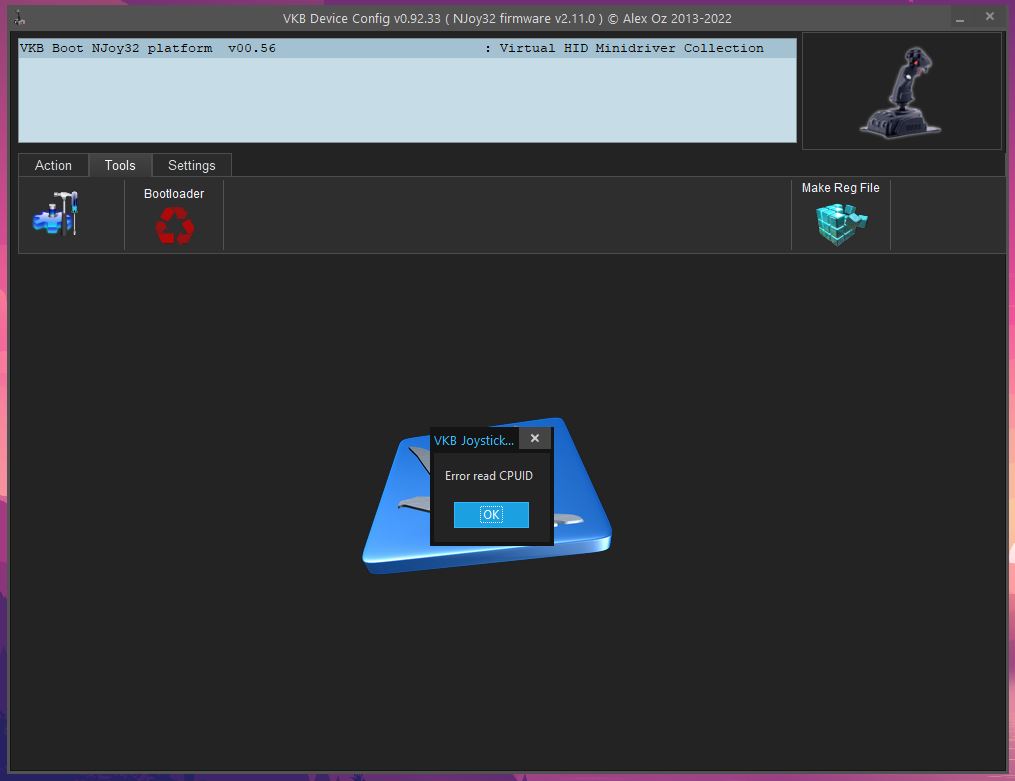Screen dimensions: 1015x781
Task: Open the Settings tab
Action: click(192, 166)
